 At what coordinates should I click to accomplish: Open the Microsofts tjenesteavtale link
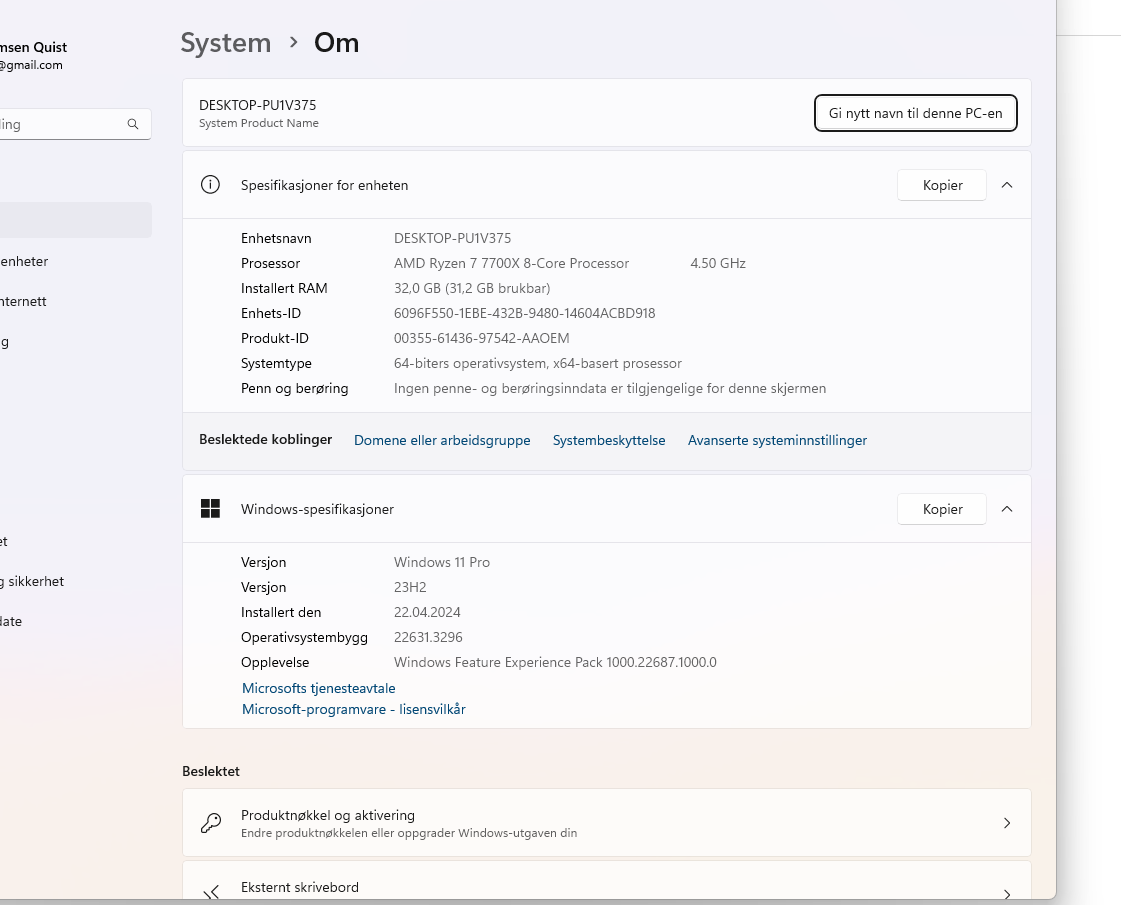tap(319, 688)
